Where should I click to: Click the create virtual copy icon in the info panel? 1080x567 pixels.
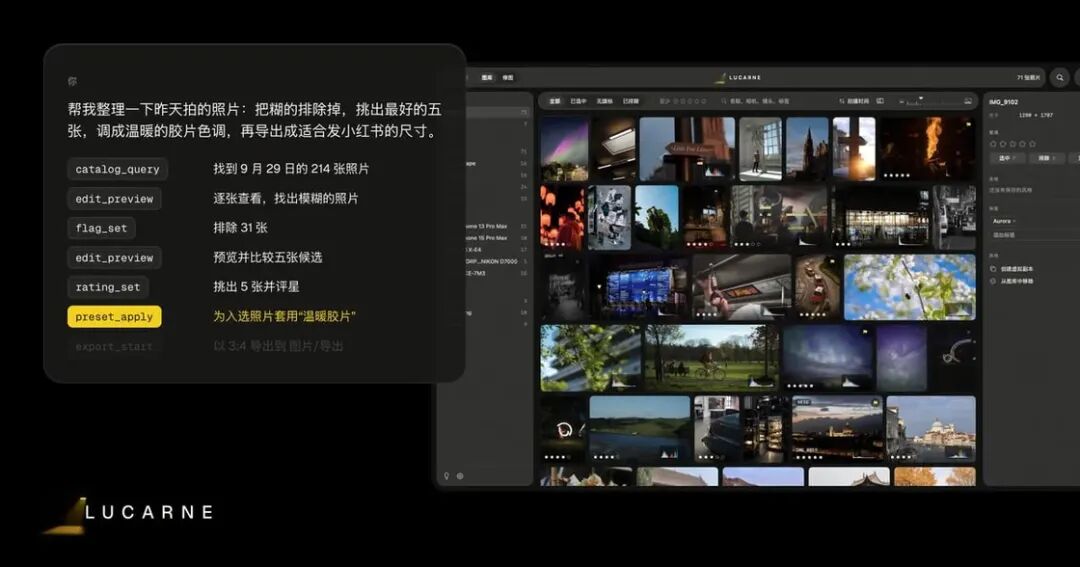[993, 269]
